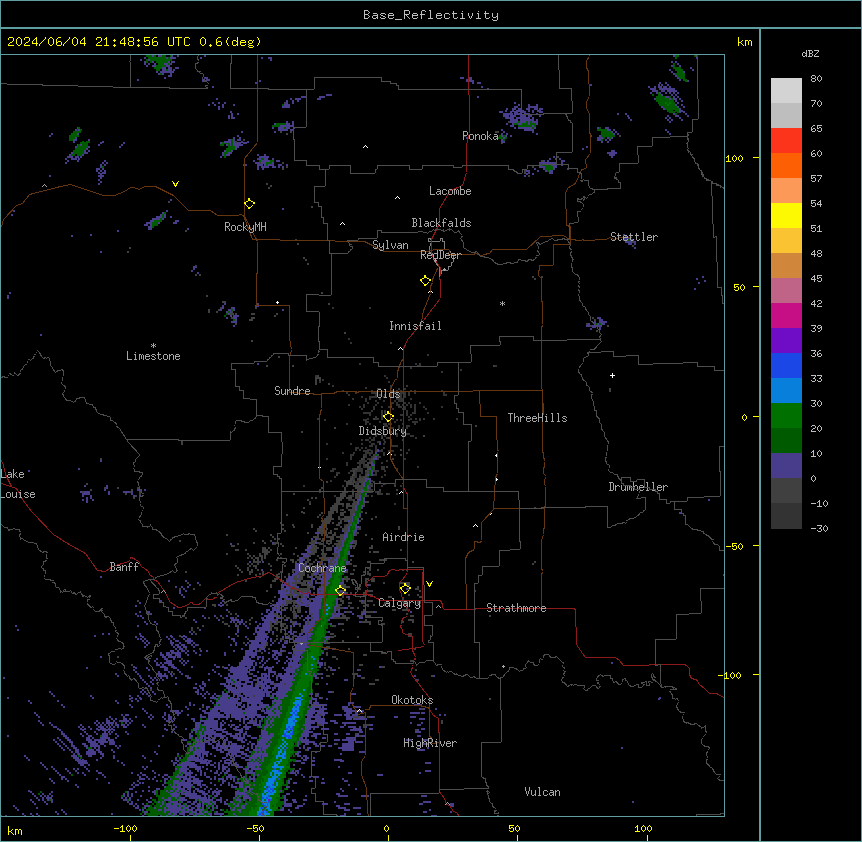Click the Calgary city label
This screenshot has height=842, width=862.
[x=400, y=603]
